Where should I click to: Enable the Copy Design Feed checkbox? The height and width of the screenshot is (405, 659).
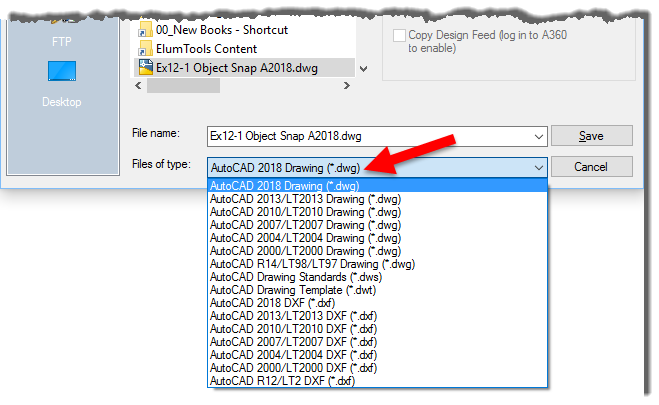tap(399, 35)
